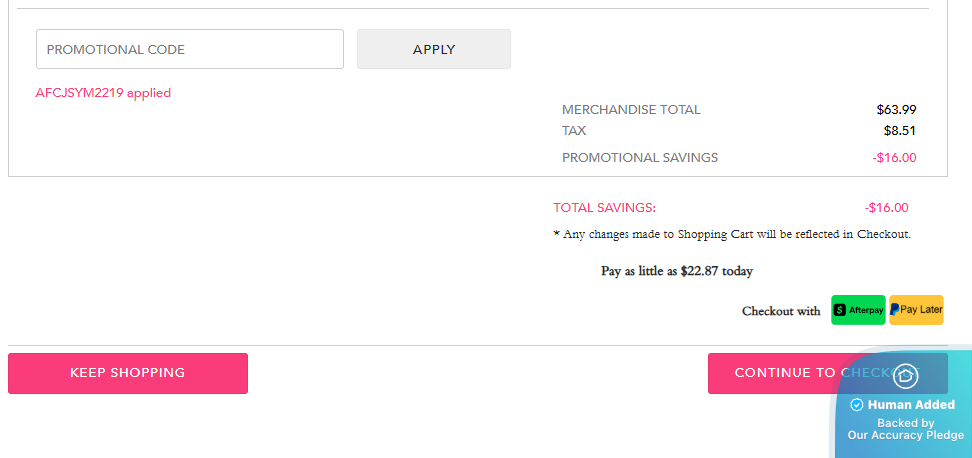Screen dimensions: 972x458
Task: Checkout with the green Afterpay button
Action: click(x=858, y=310)
